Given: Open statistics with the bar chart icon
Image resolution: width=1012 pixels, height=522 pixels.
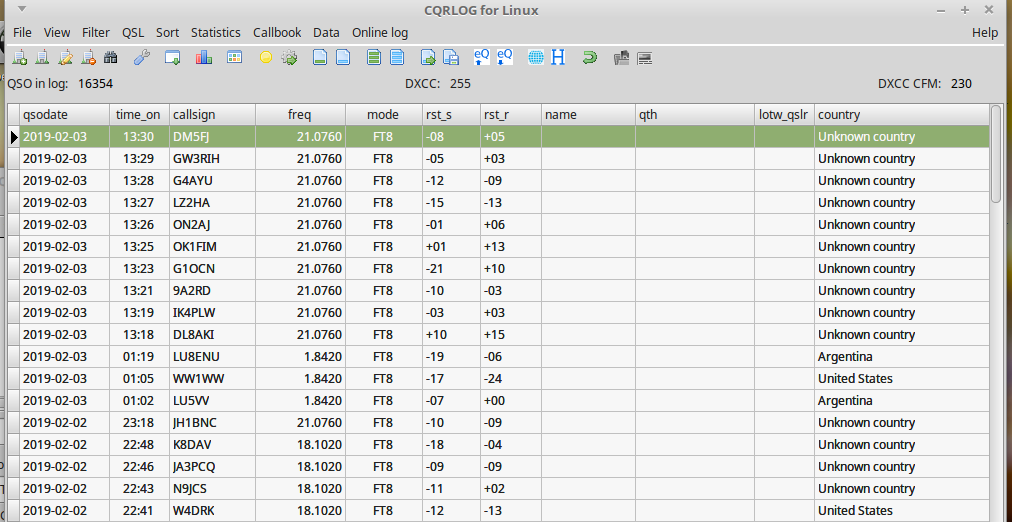Looking at the screenshot, I should pos(204,58).
